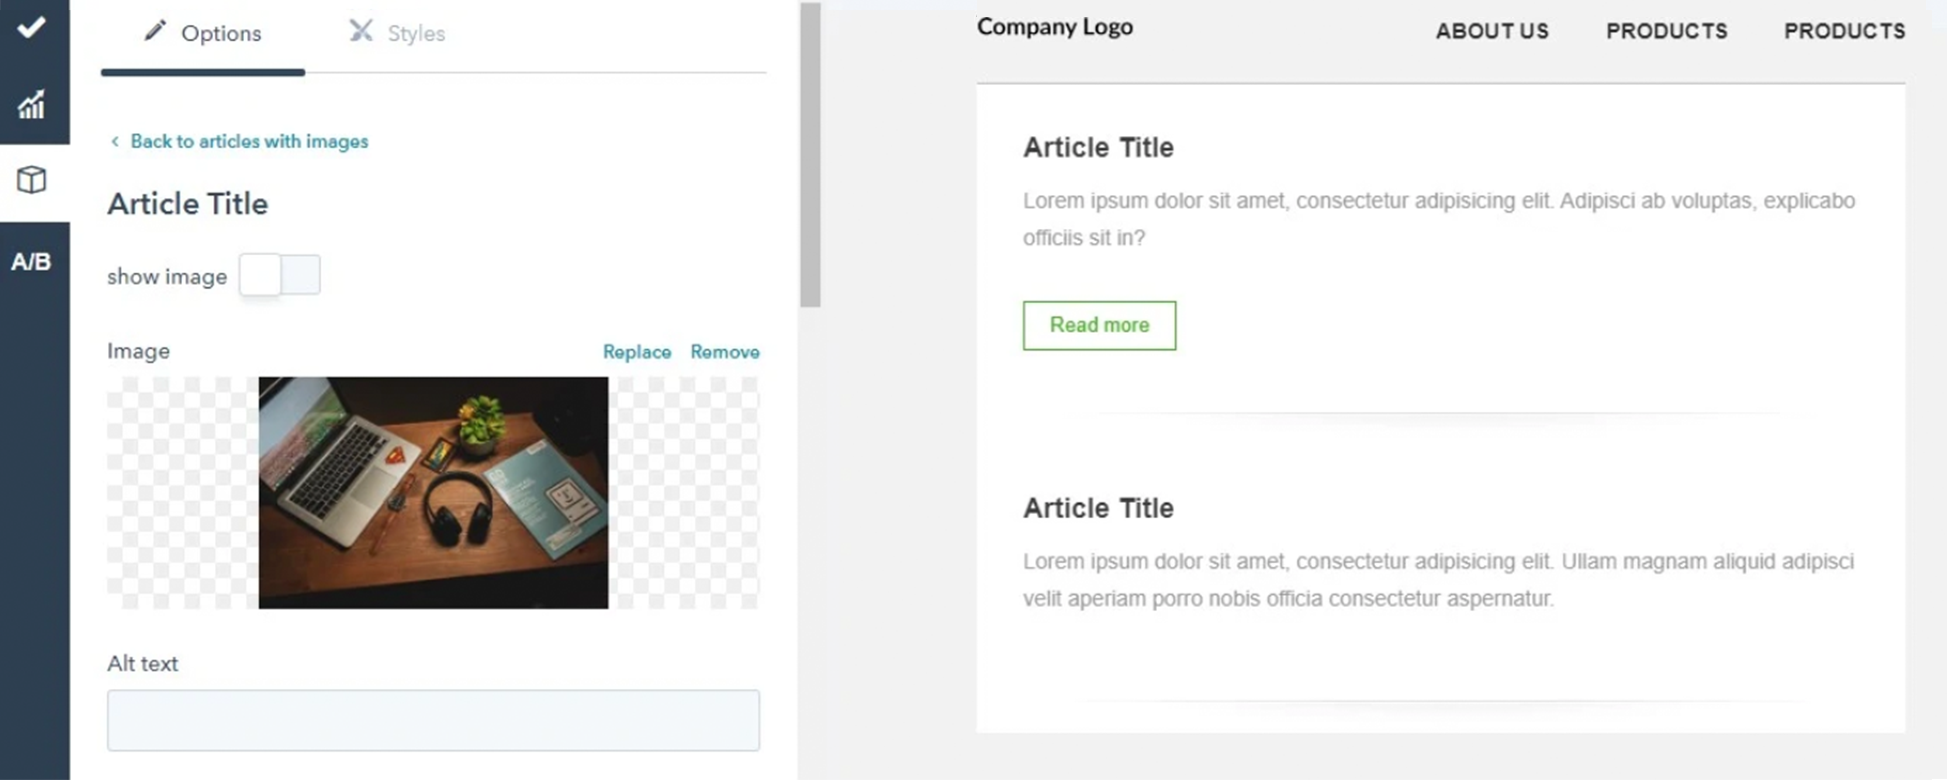
Task: Remove the article image
Action: [x=725, y=352]
